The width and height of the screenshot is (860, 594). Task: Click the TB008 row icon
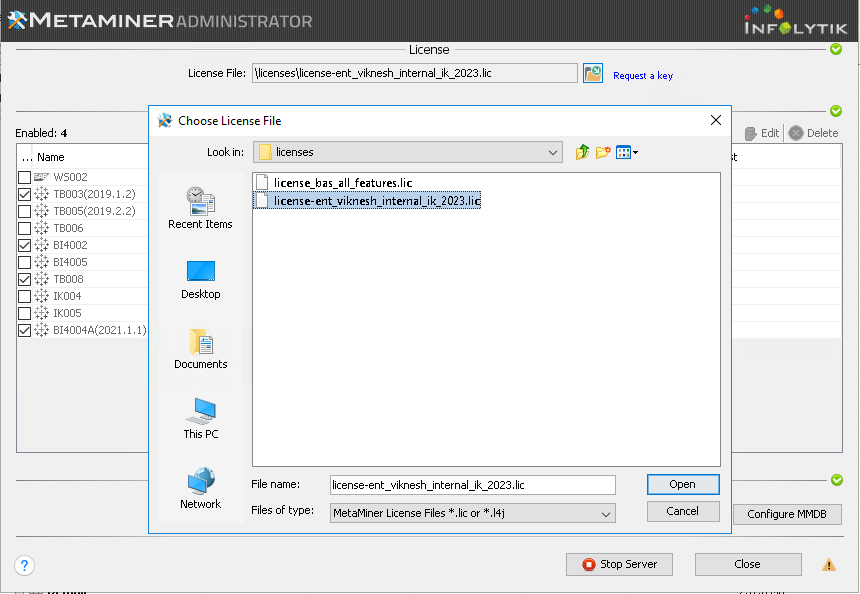(x=41, y=279)
